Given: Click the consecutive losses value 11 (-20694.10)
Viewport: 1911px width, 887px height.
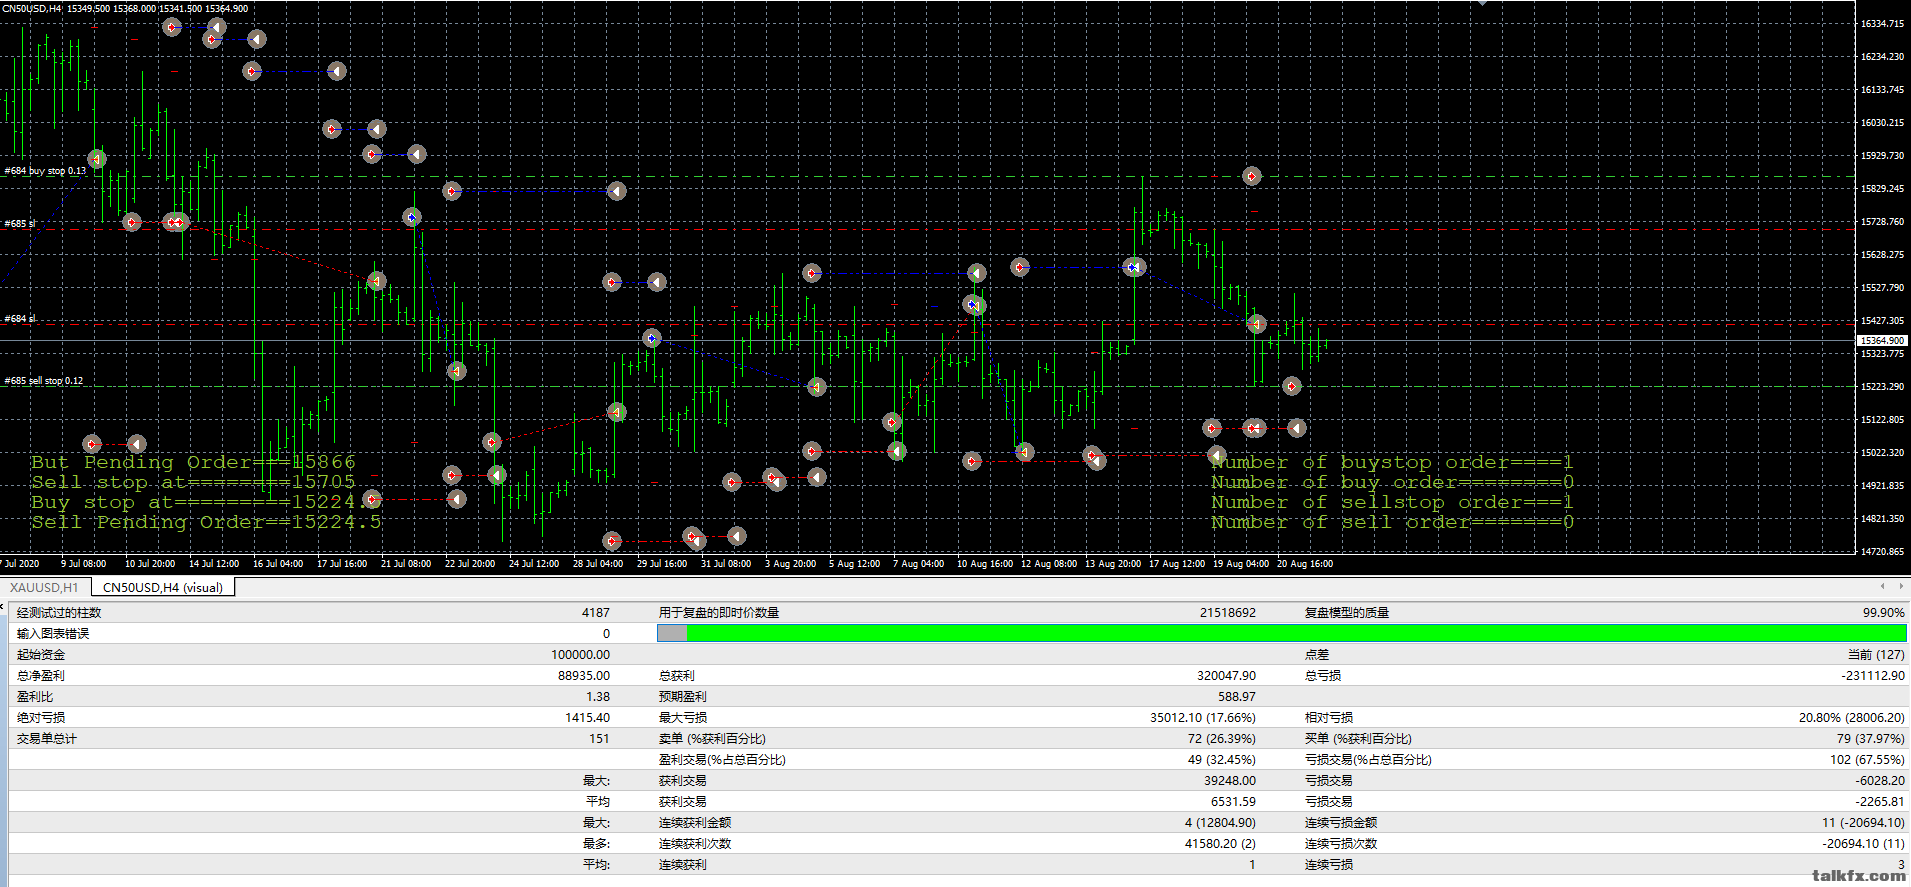Looking at the screenshot, I should tap(1863, 822).
